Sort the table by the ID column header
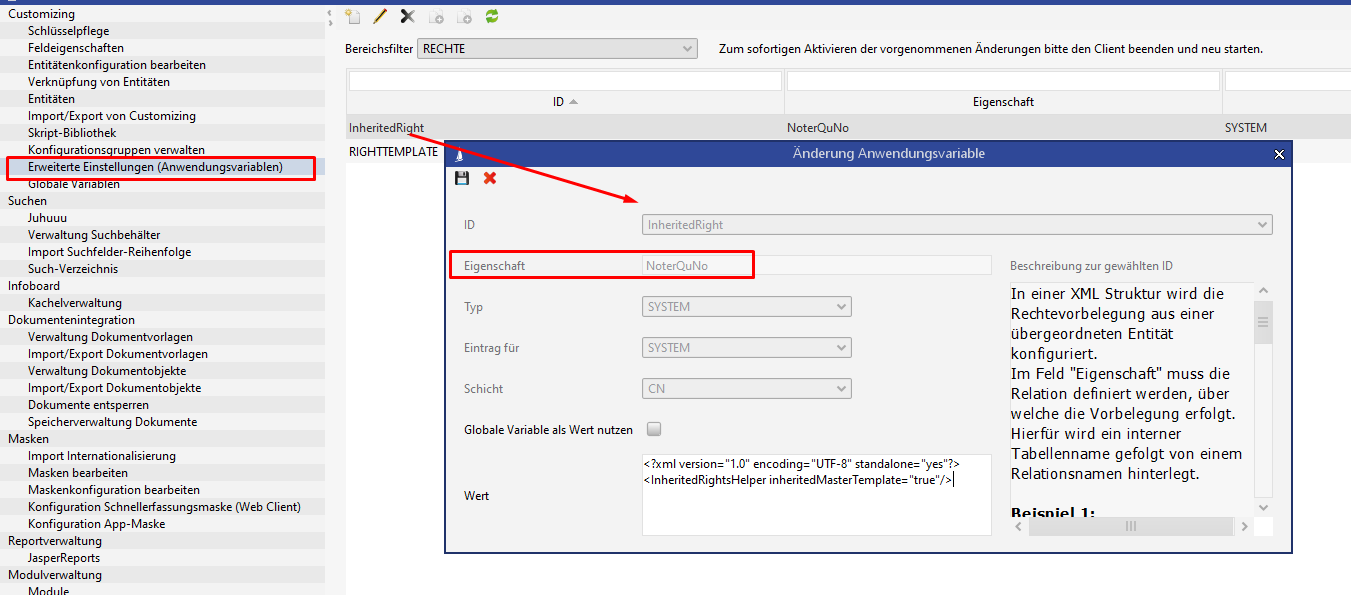Screen dimensions: 1351x595 coord(565,102)
